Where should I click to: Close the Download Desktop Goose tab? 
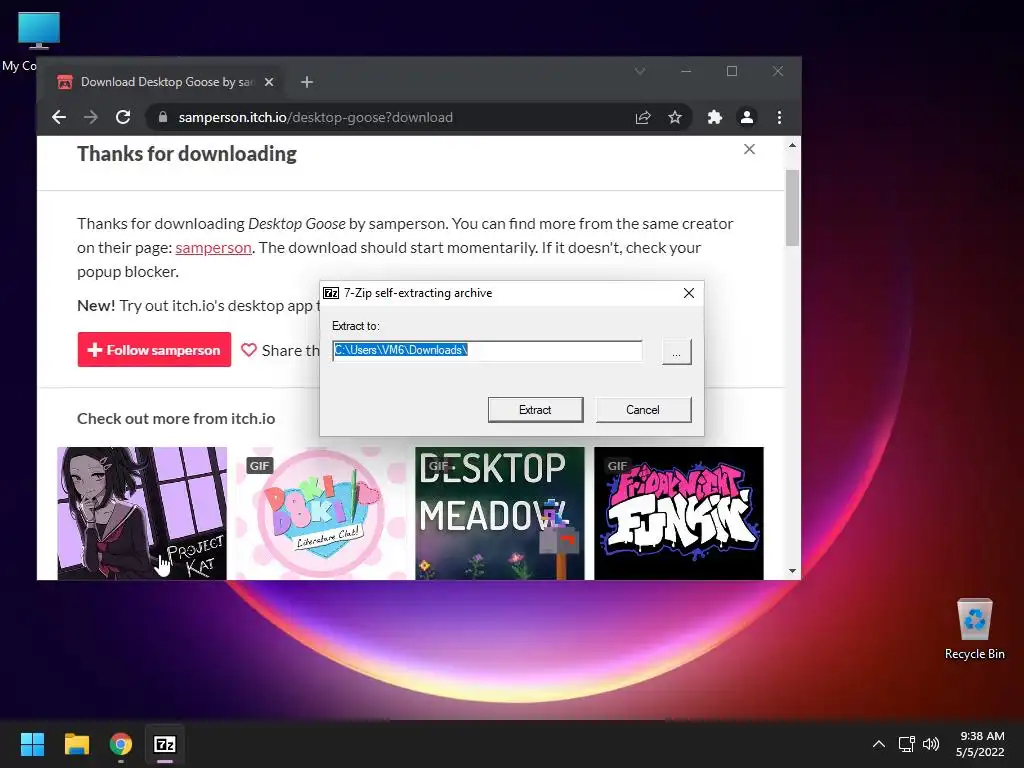(x=268, y=82)
